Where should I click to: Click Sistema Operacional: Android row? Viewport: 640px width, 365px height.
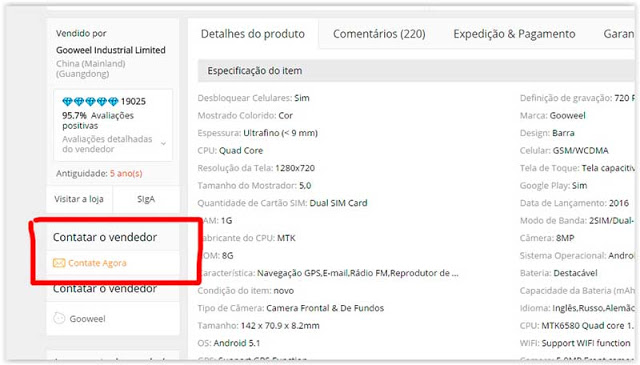[x=577, y=256]
